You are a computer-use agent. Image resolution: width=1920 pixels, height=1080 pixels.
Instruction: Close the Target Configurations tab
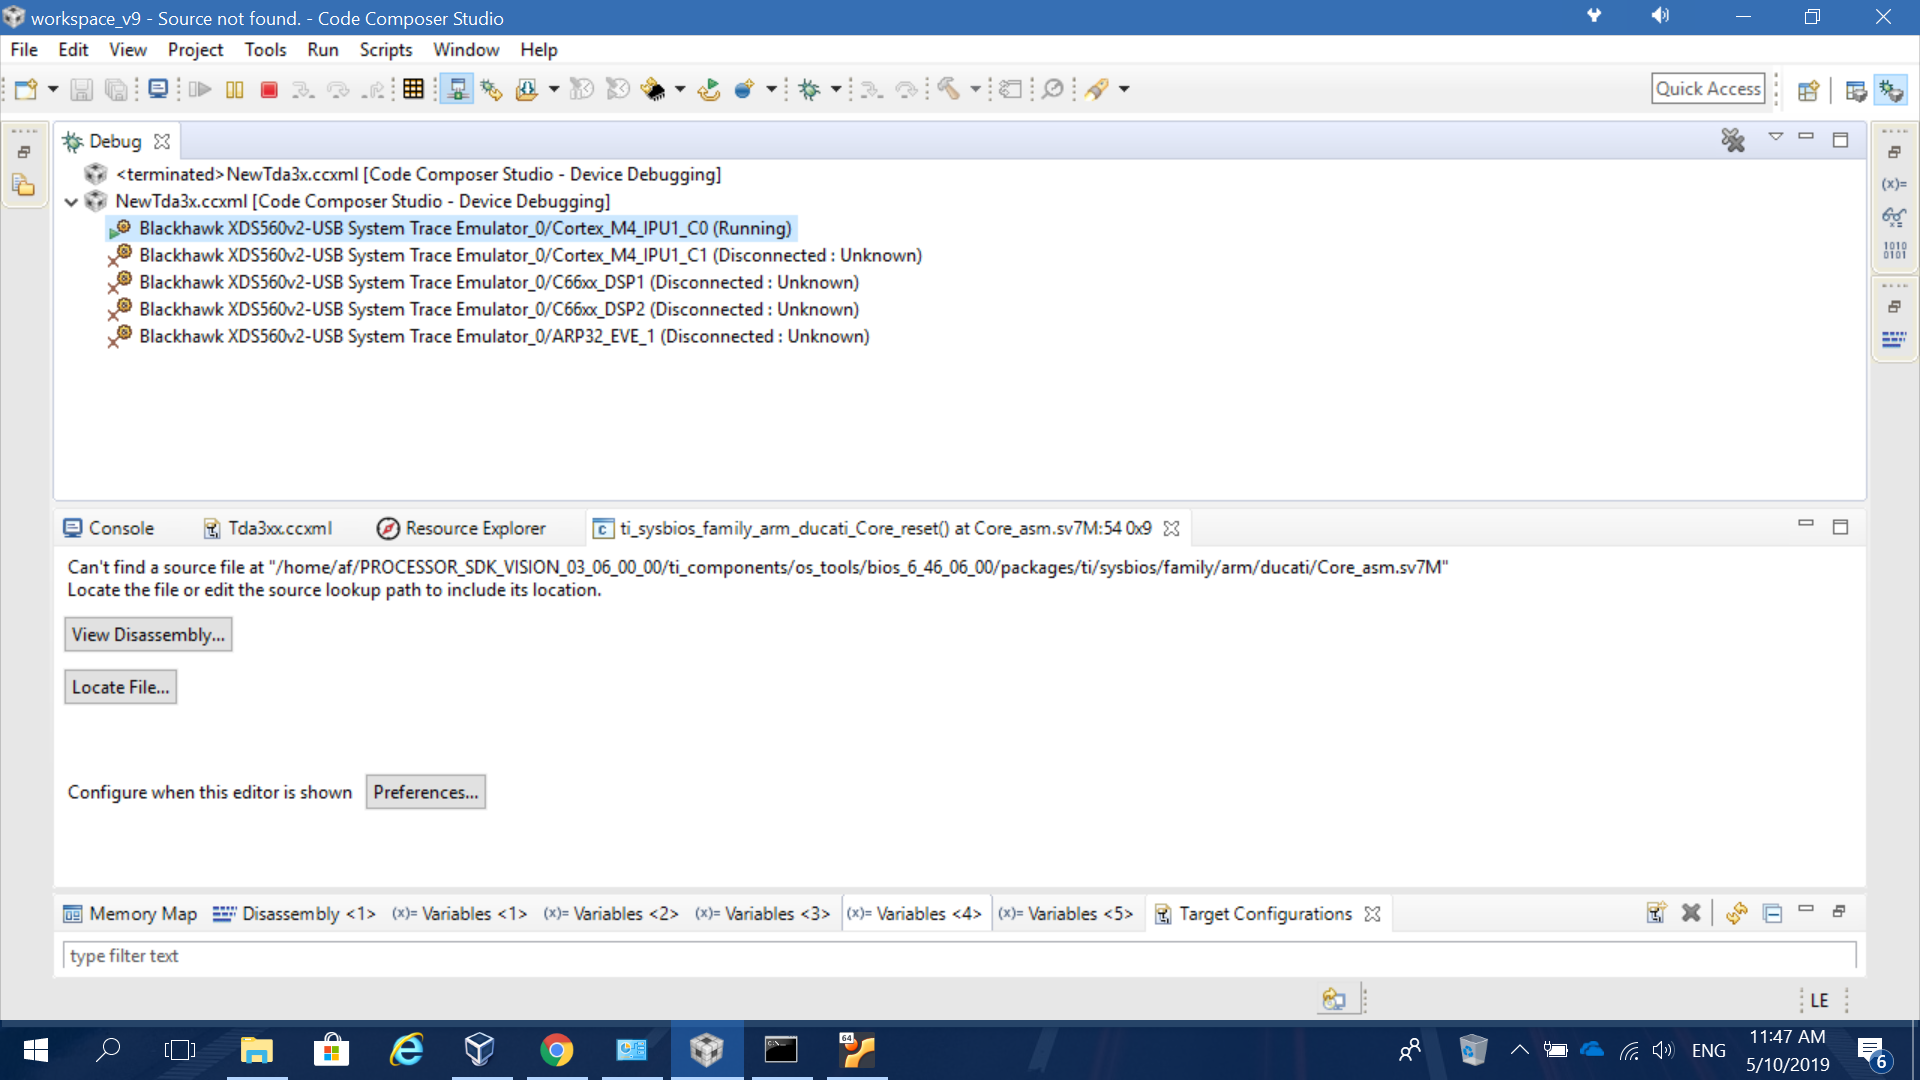(x=1373, y=914)
